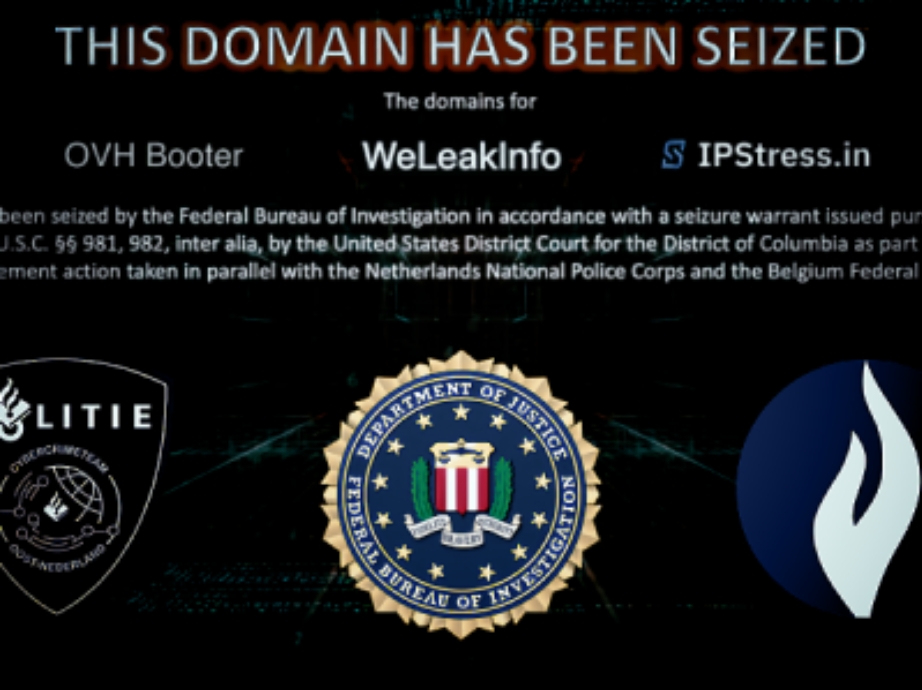
Task: Click the word DOMAIN in the heading
Action: (x=299, y=46)
